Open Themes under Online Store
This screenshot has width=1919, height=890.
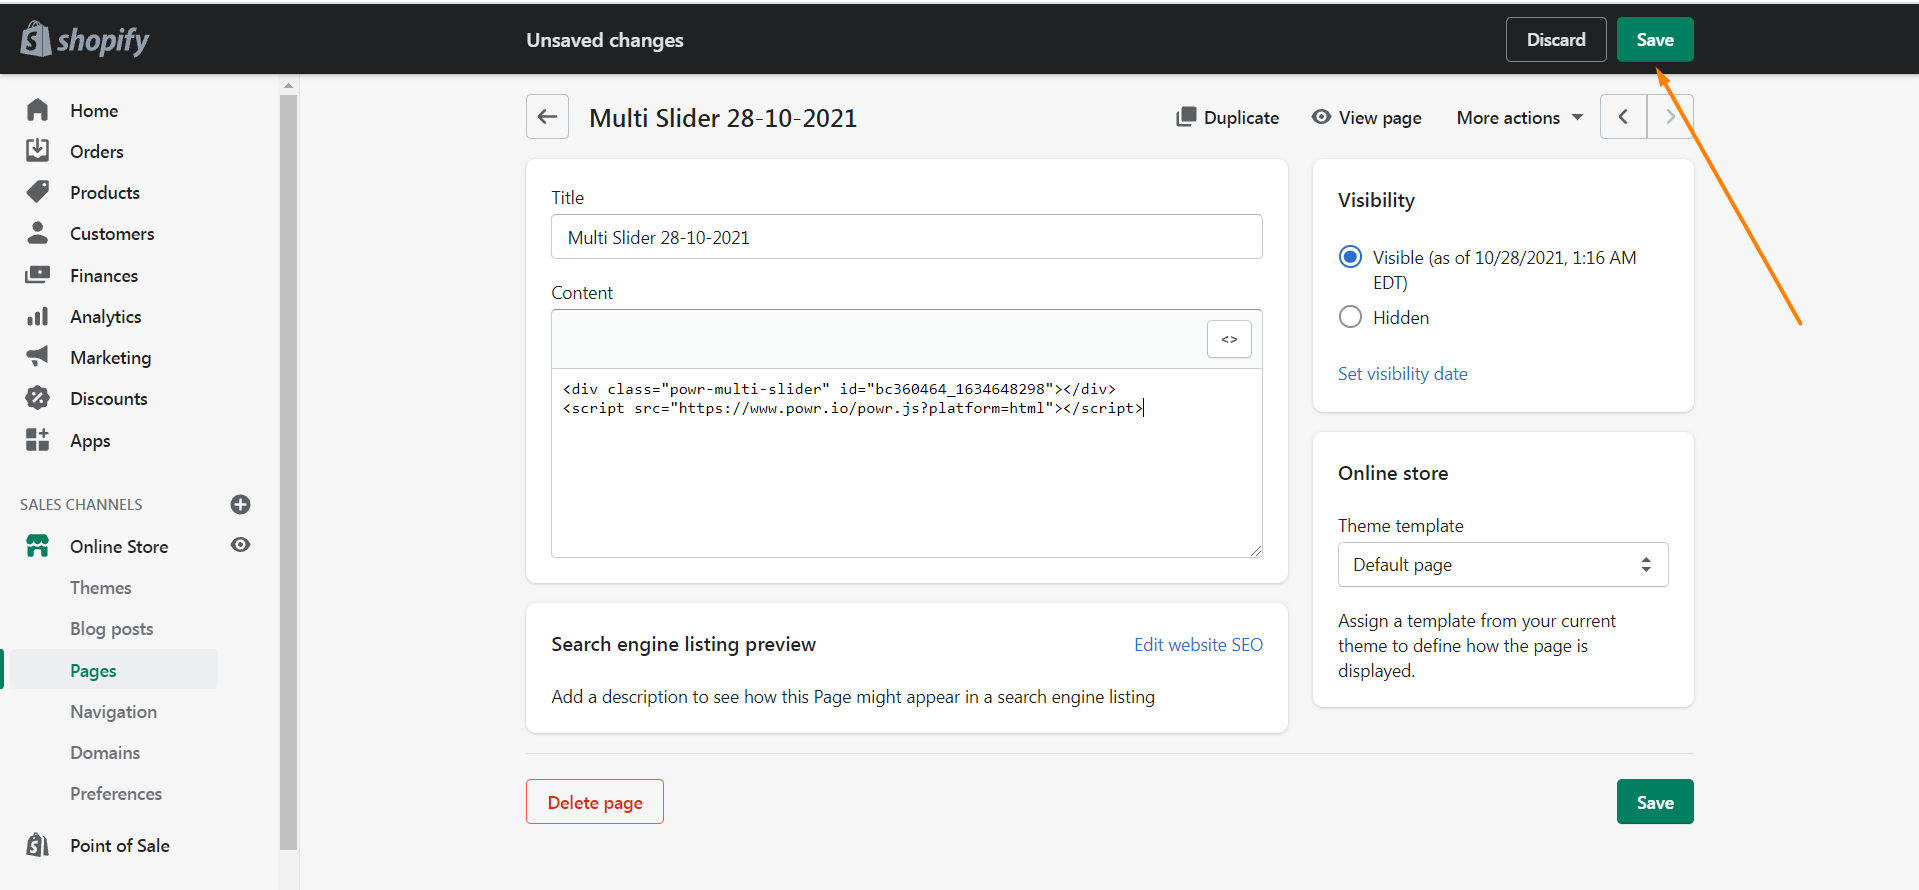(101, 588)
